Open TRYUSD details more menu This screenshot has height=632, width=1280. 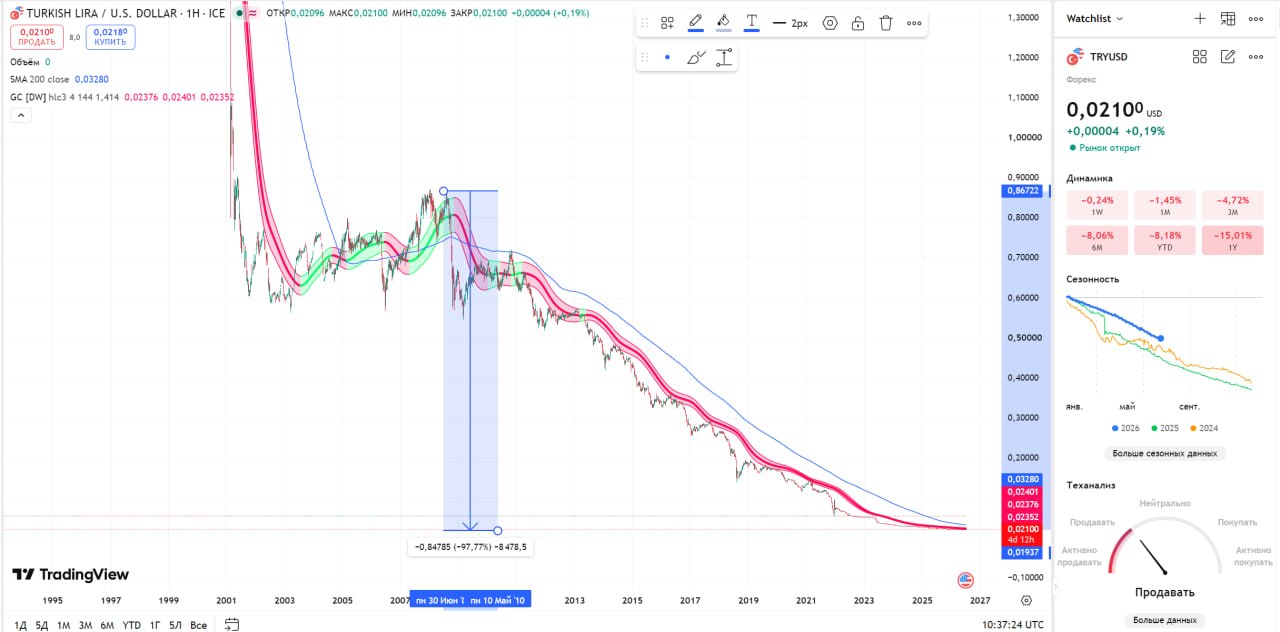[x=1256, y=57]
